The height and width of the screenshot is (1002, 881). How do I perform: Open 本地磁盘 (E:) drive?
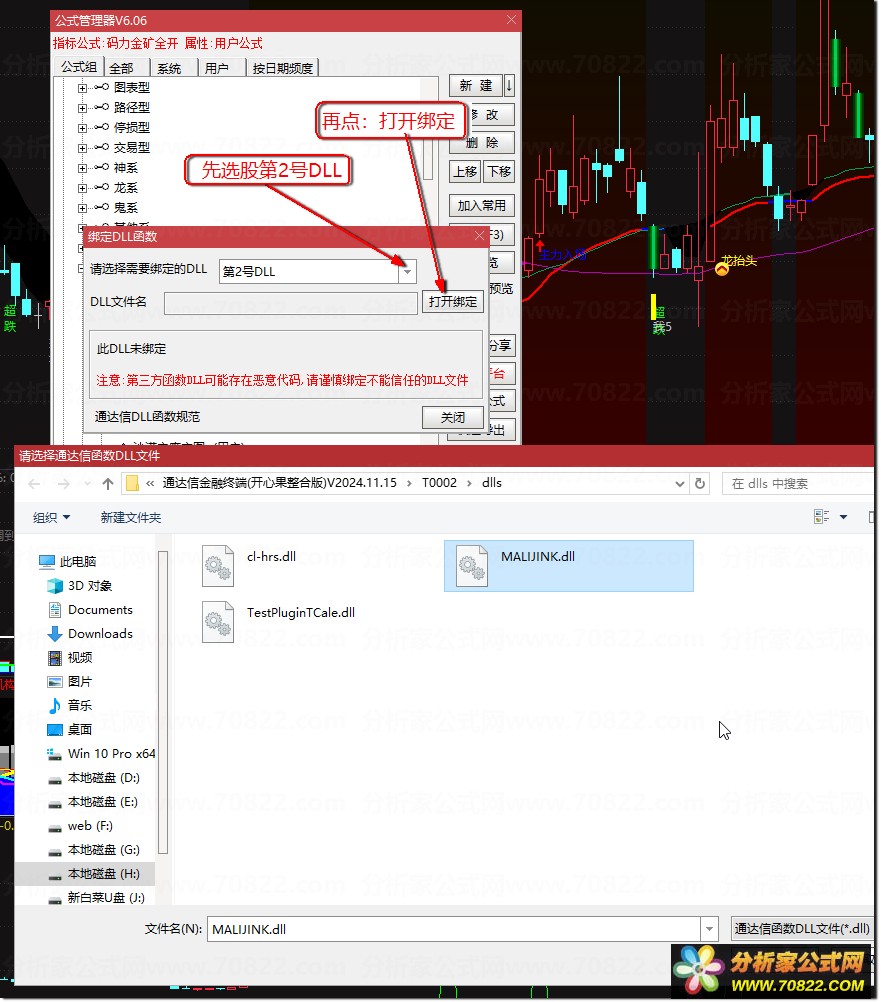tap(94, 802)
